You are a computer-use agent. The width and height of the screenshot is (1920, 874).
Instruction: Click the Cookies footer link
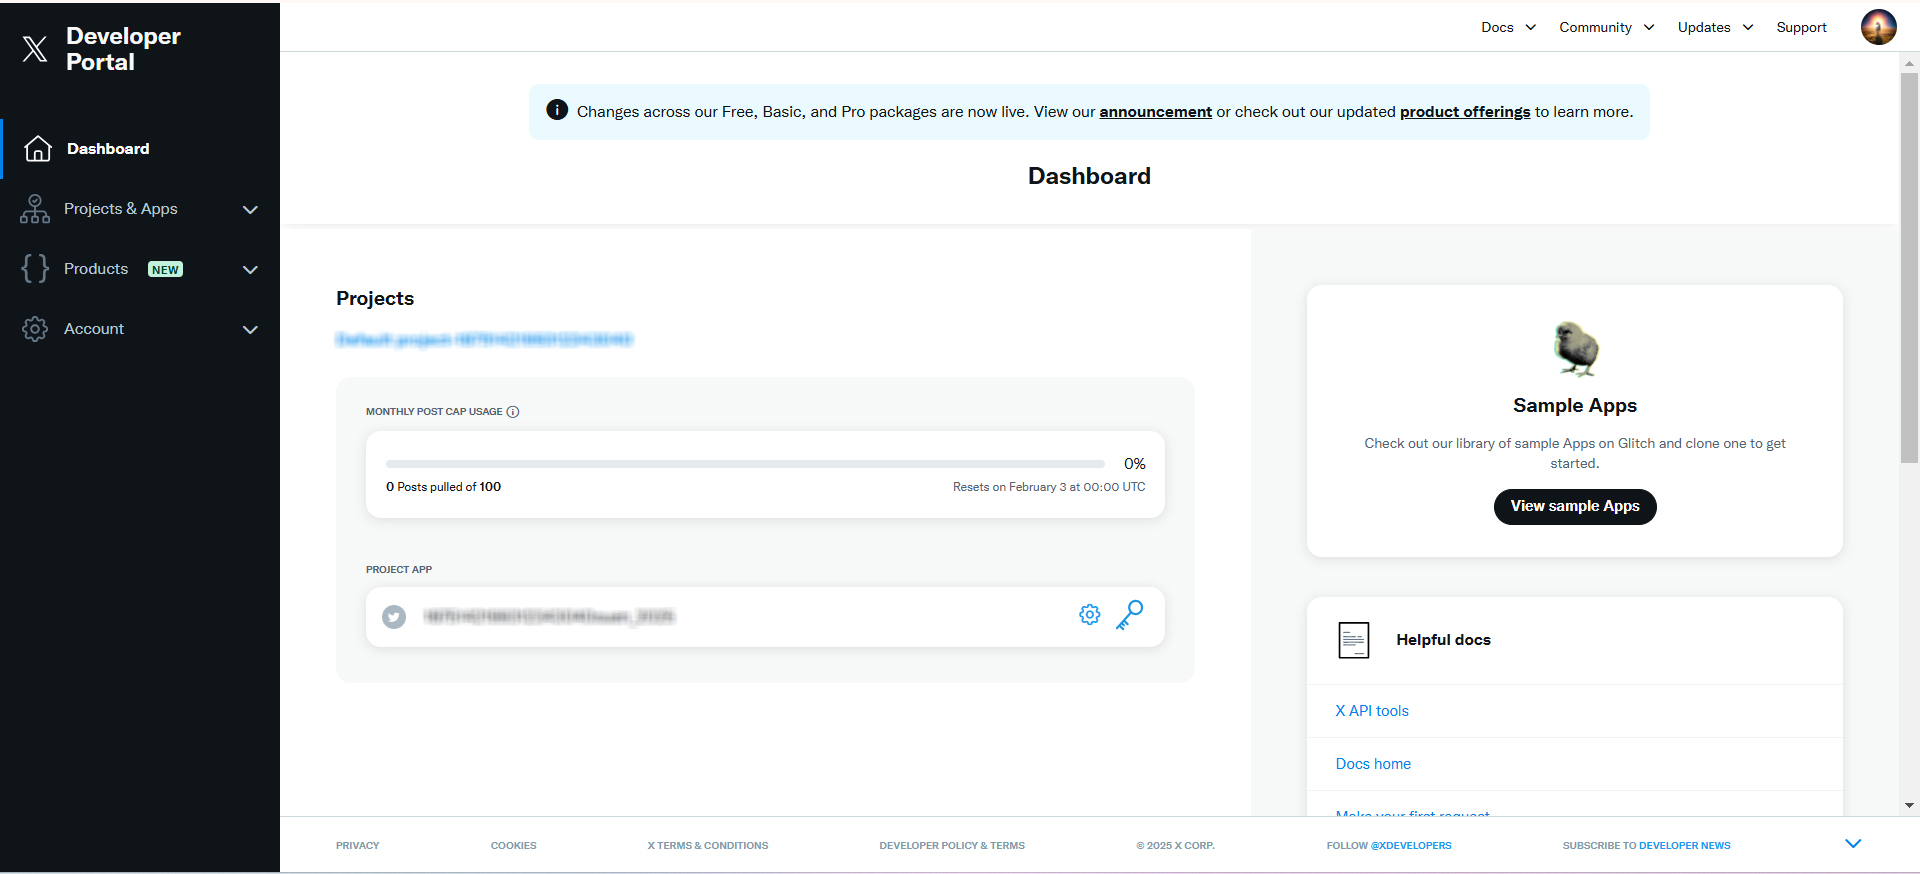[x=513, y=846]
